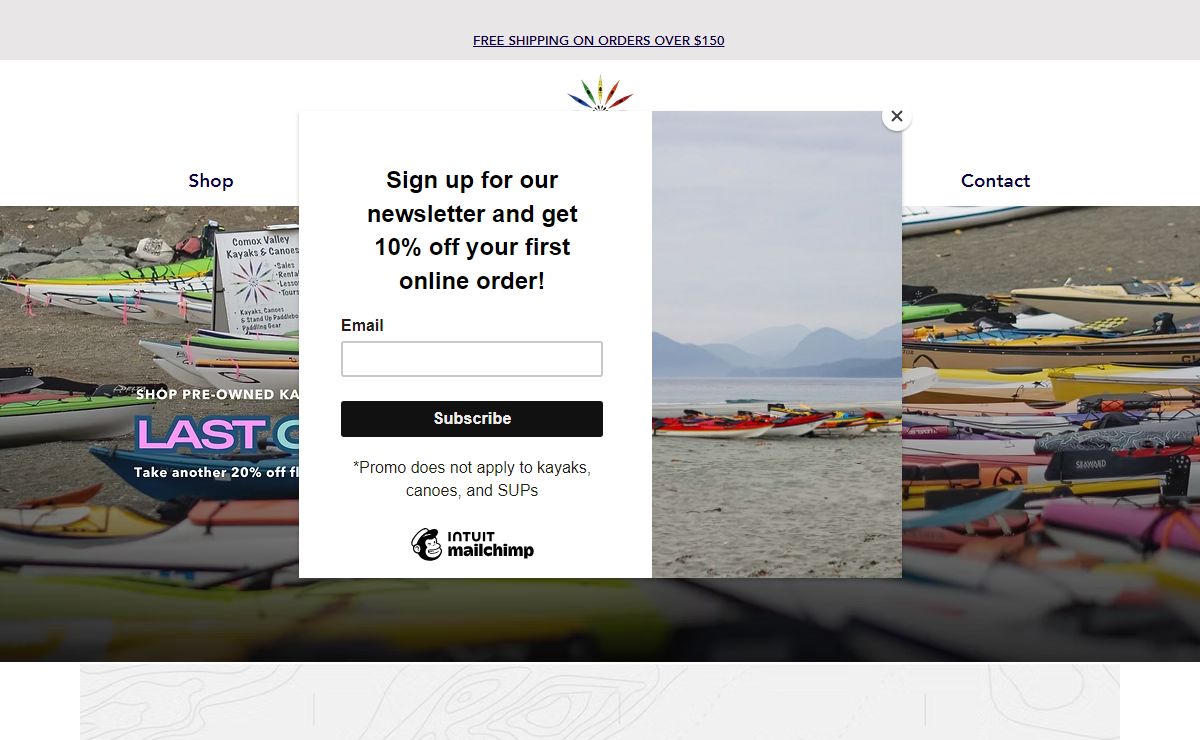Click the Mailchimp monkey logo icon
1200x740 pixels.
pos(426,544)
